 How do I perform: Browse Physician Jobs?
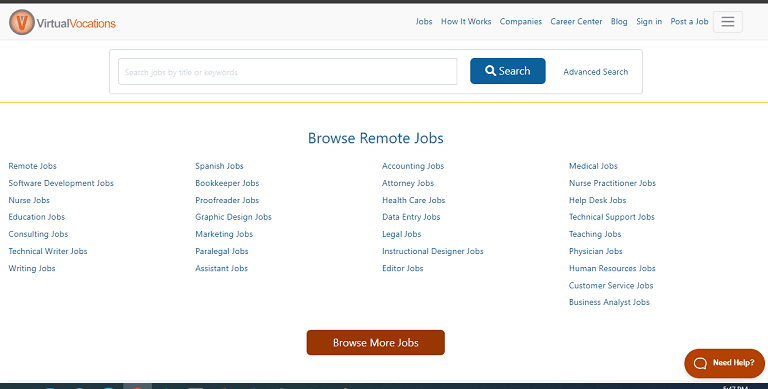[x=596, y=251]
